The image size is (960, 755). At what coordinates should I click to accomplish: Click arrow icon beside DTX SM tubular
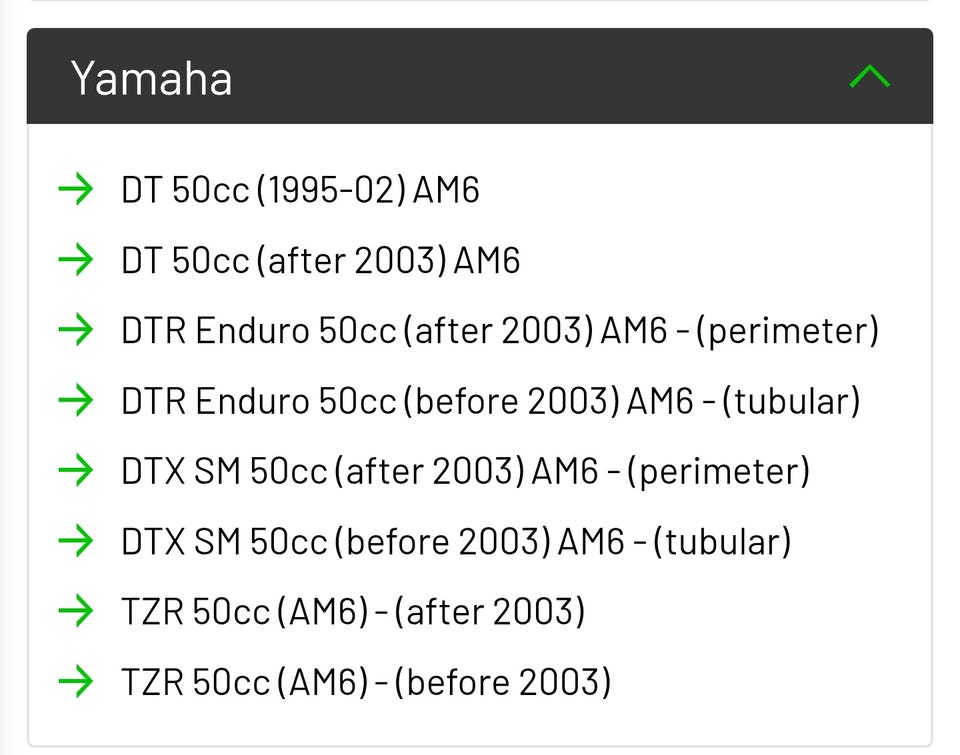(x=76, y=541)
